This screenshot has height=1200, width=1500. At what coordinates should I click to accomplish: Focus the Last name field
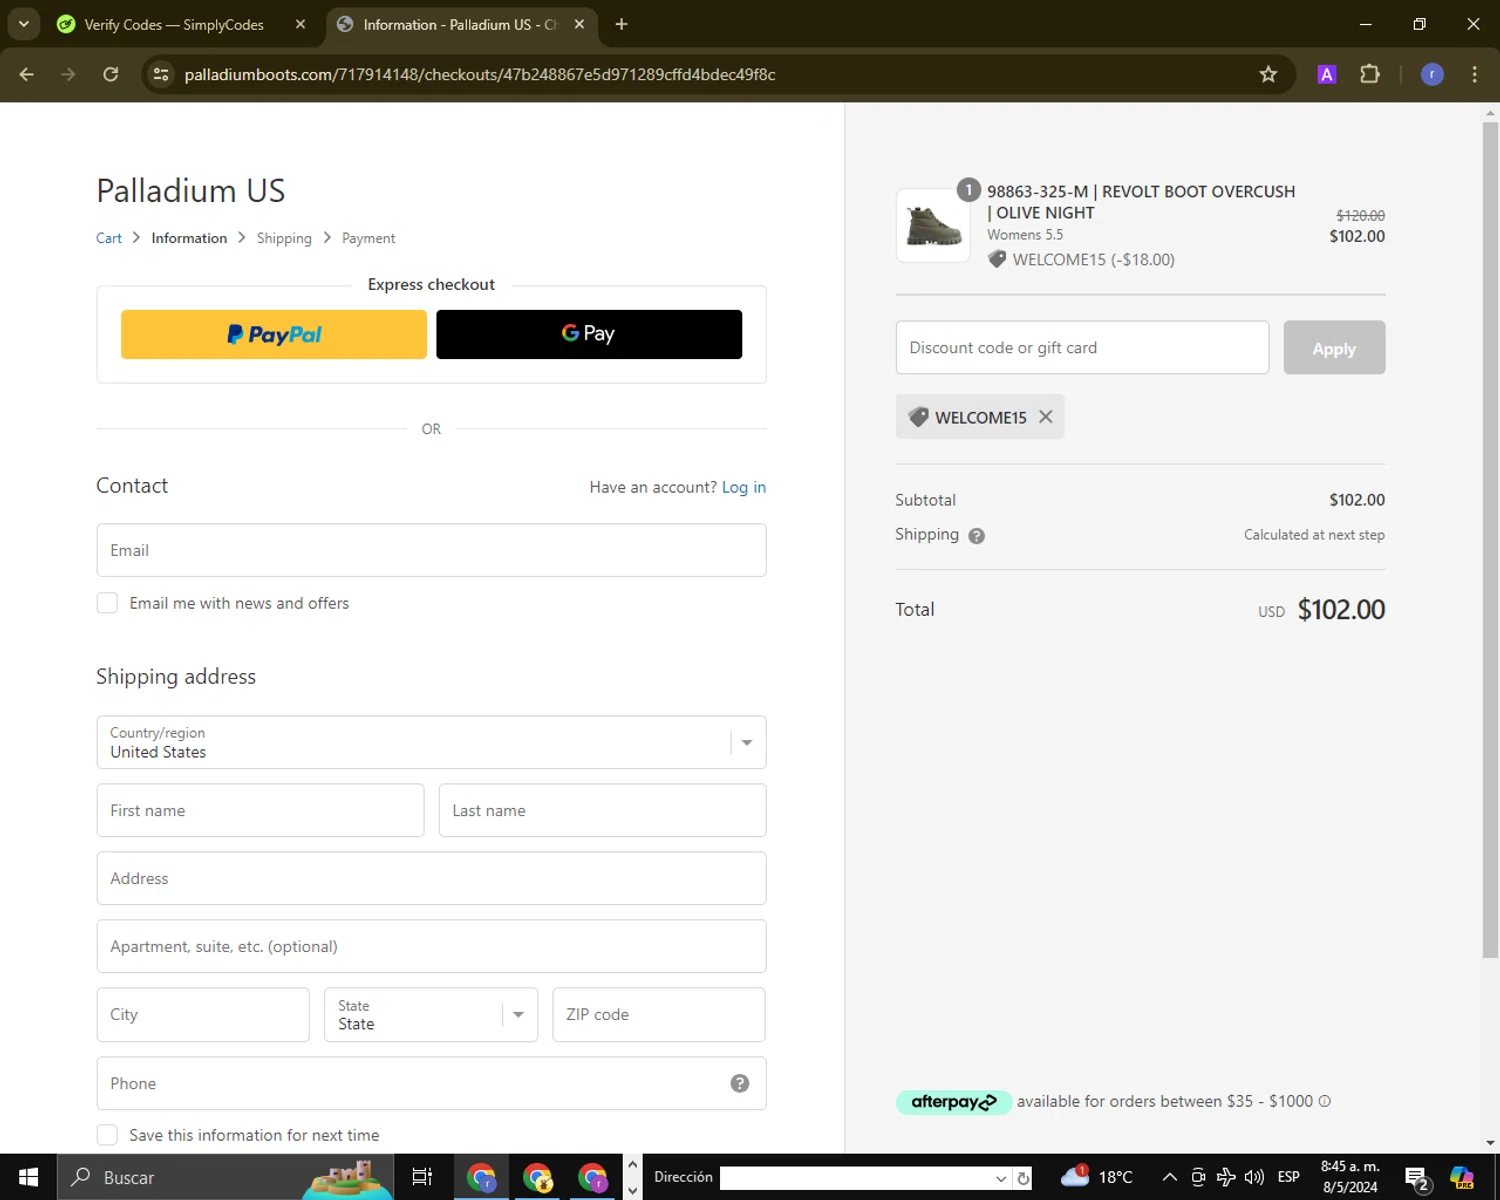point(602,810)
